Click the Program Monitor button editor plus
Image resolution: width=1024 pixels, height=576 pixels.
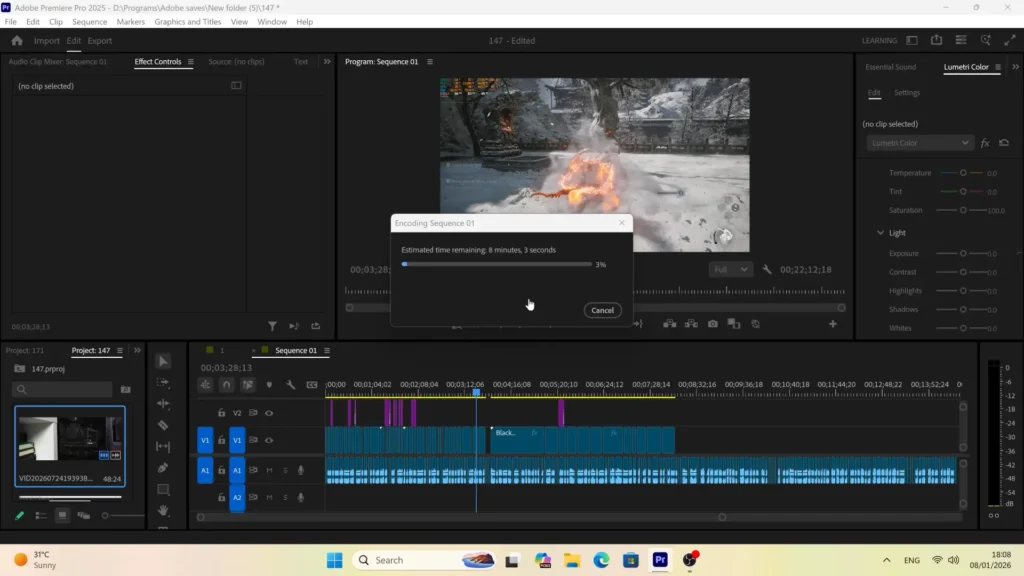pyautogui.click(x=833, y=324)
